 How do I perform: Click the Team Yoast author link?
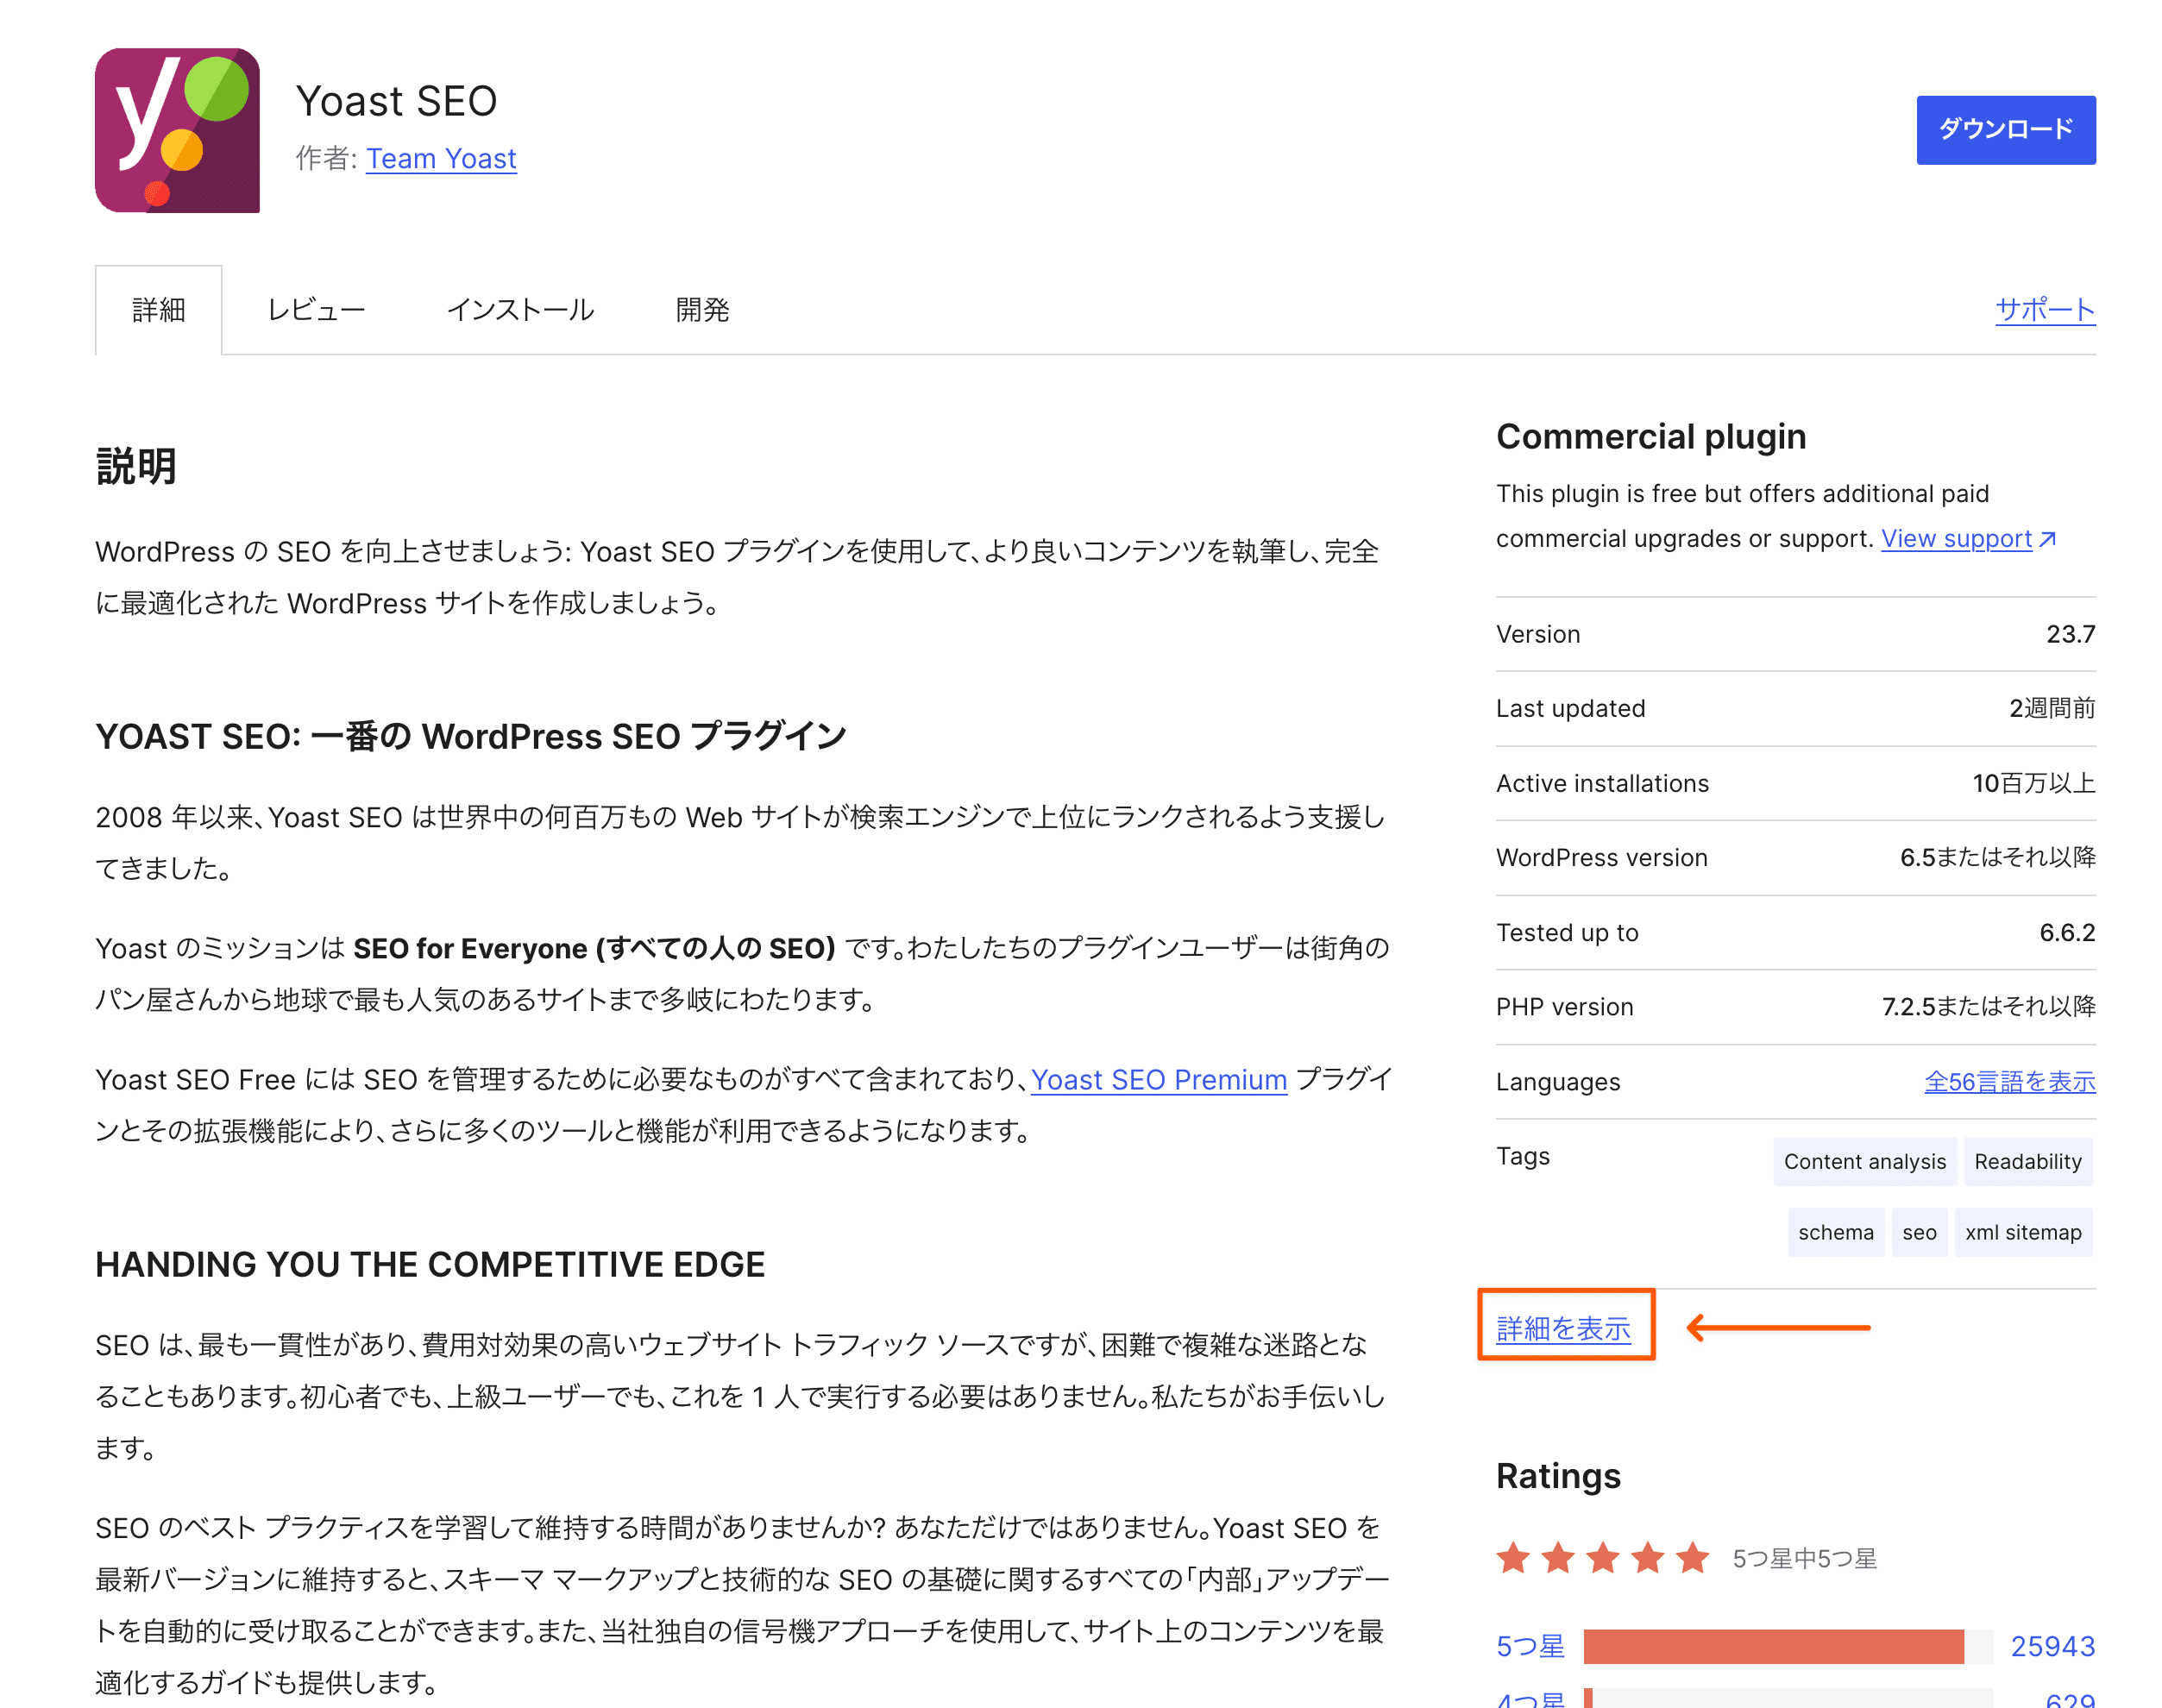[x=443, y=156]
